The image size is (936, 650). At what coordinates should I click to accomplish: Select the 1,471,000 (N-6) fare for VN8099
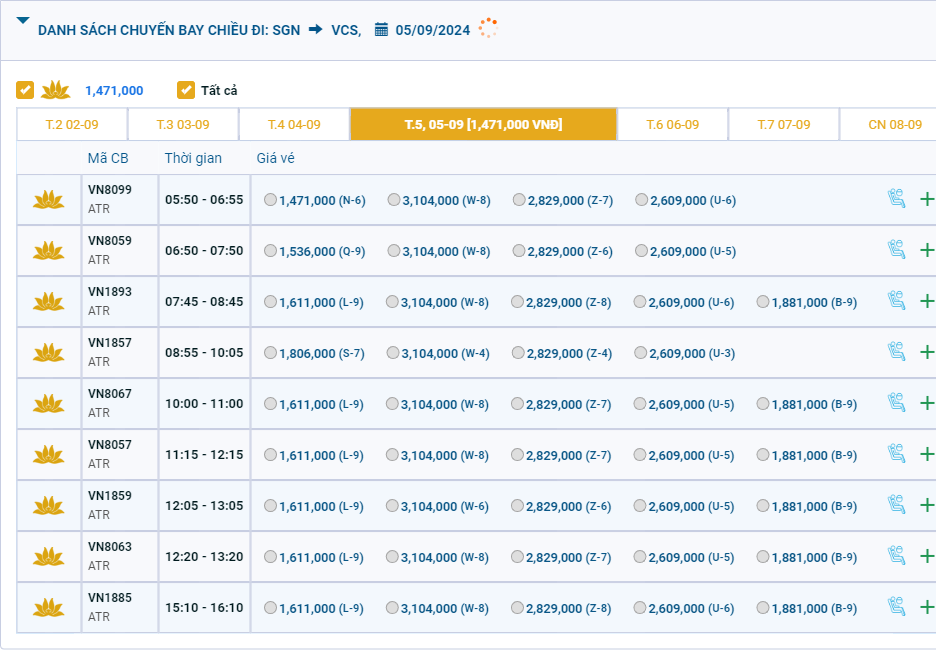click(x=271, y=200)
